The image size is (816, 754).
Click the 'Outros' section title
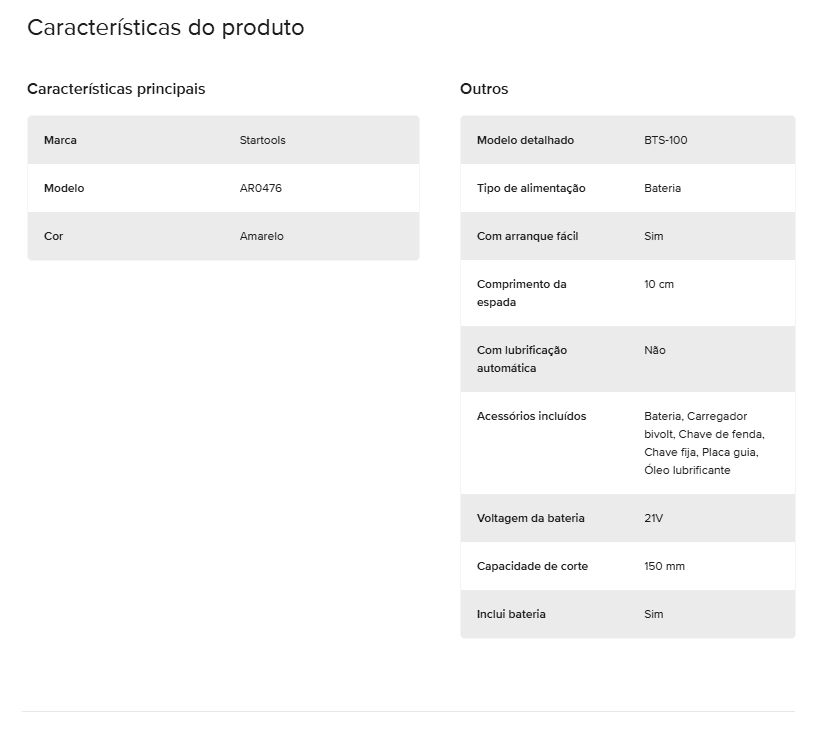pyautogui.click(x=484, y=89)
